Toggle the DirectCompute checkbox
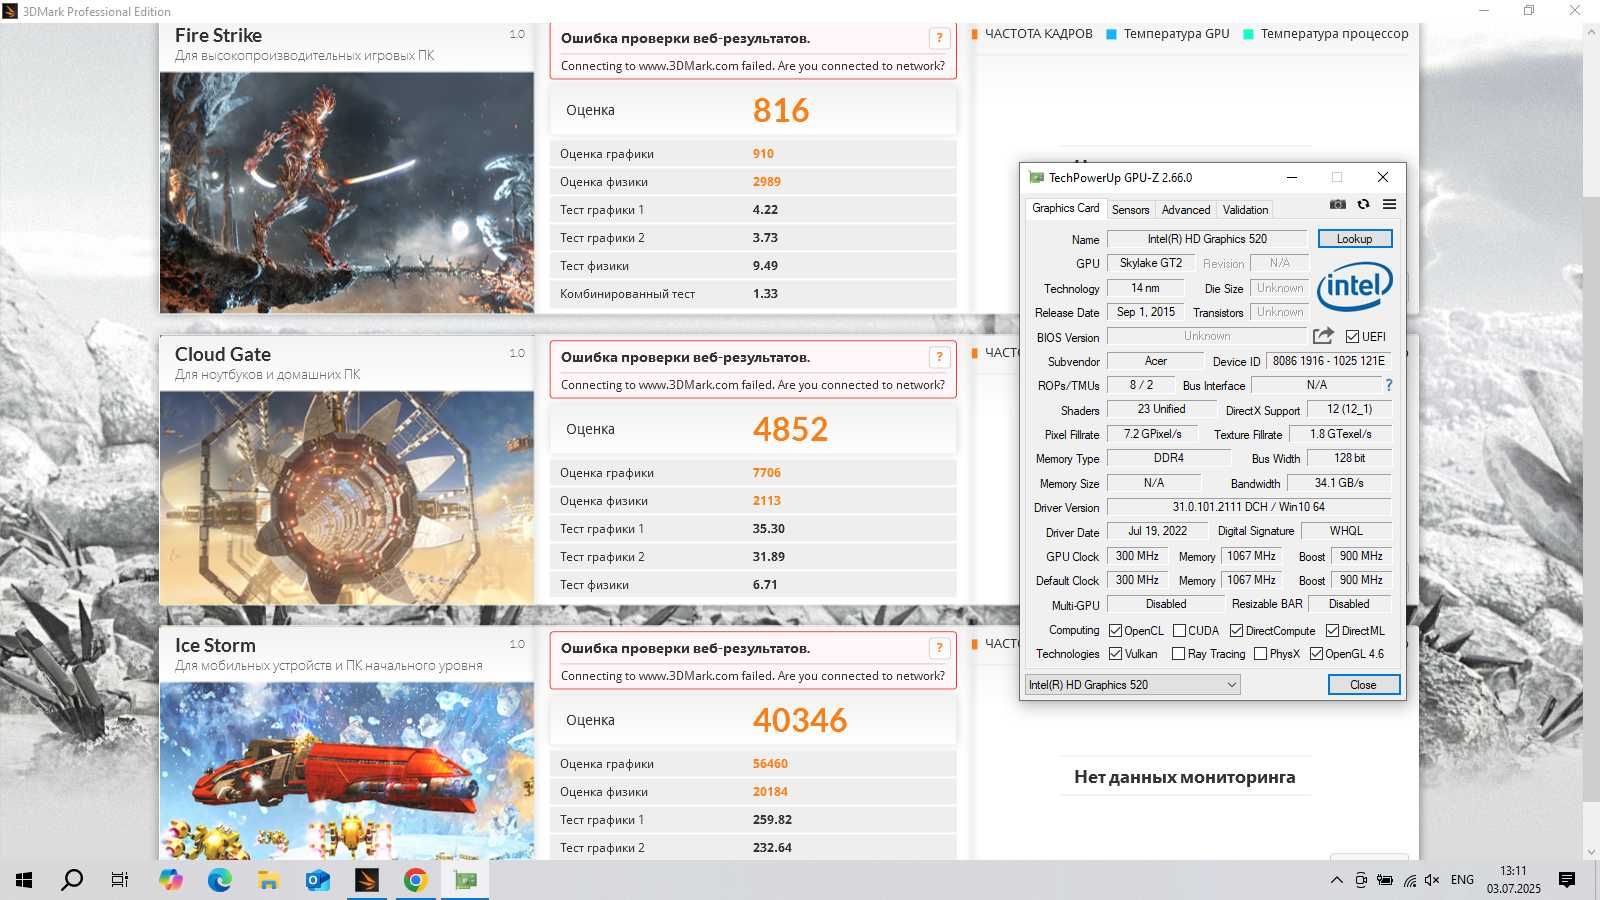 [x=1236, y=630]
